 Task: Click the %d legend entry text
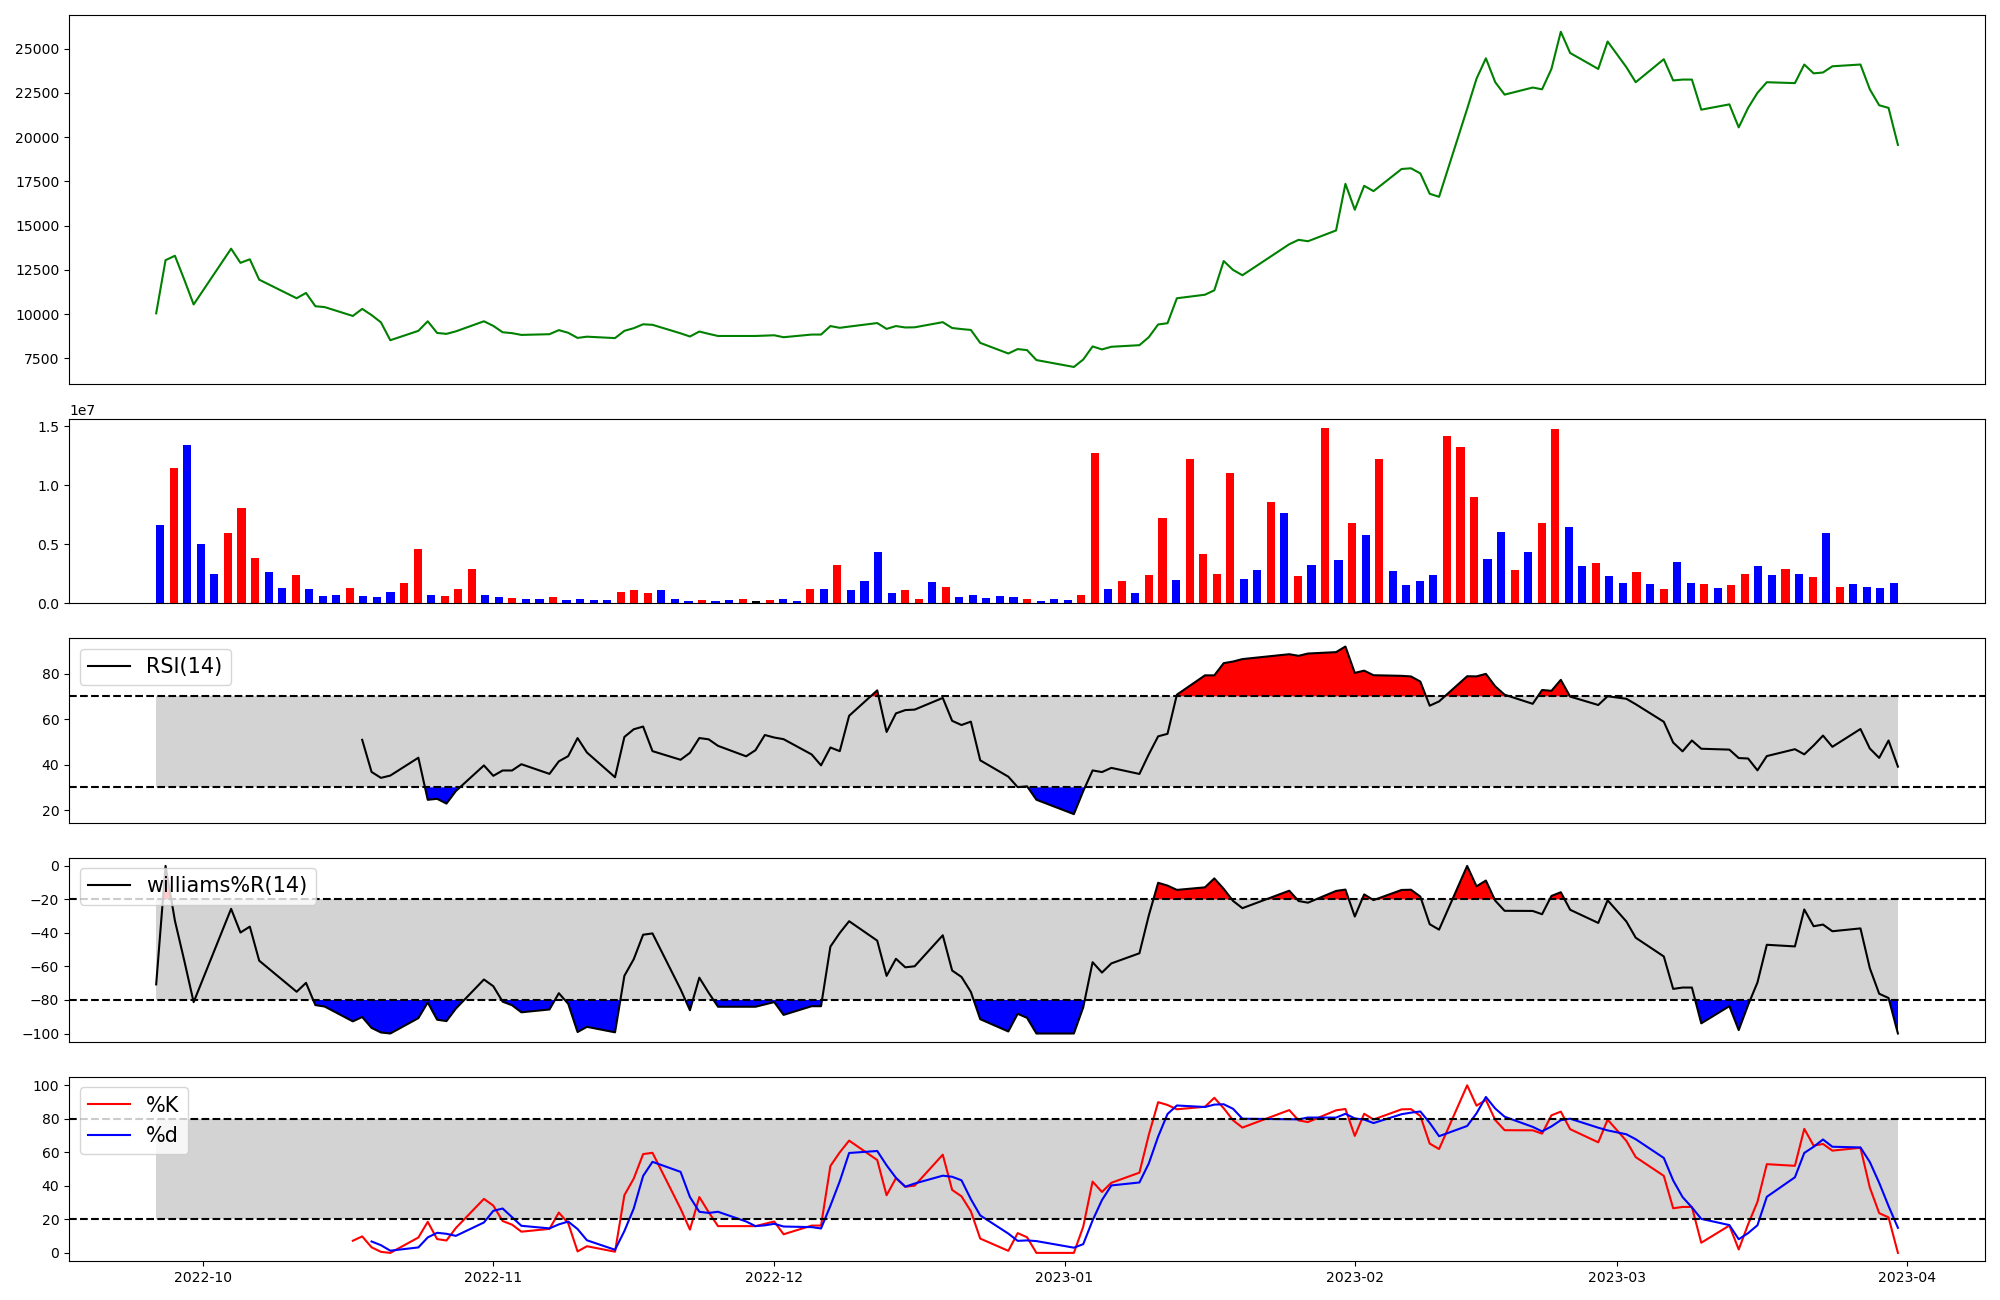pyautogui.click(x=162, y=1135)
